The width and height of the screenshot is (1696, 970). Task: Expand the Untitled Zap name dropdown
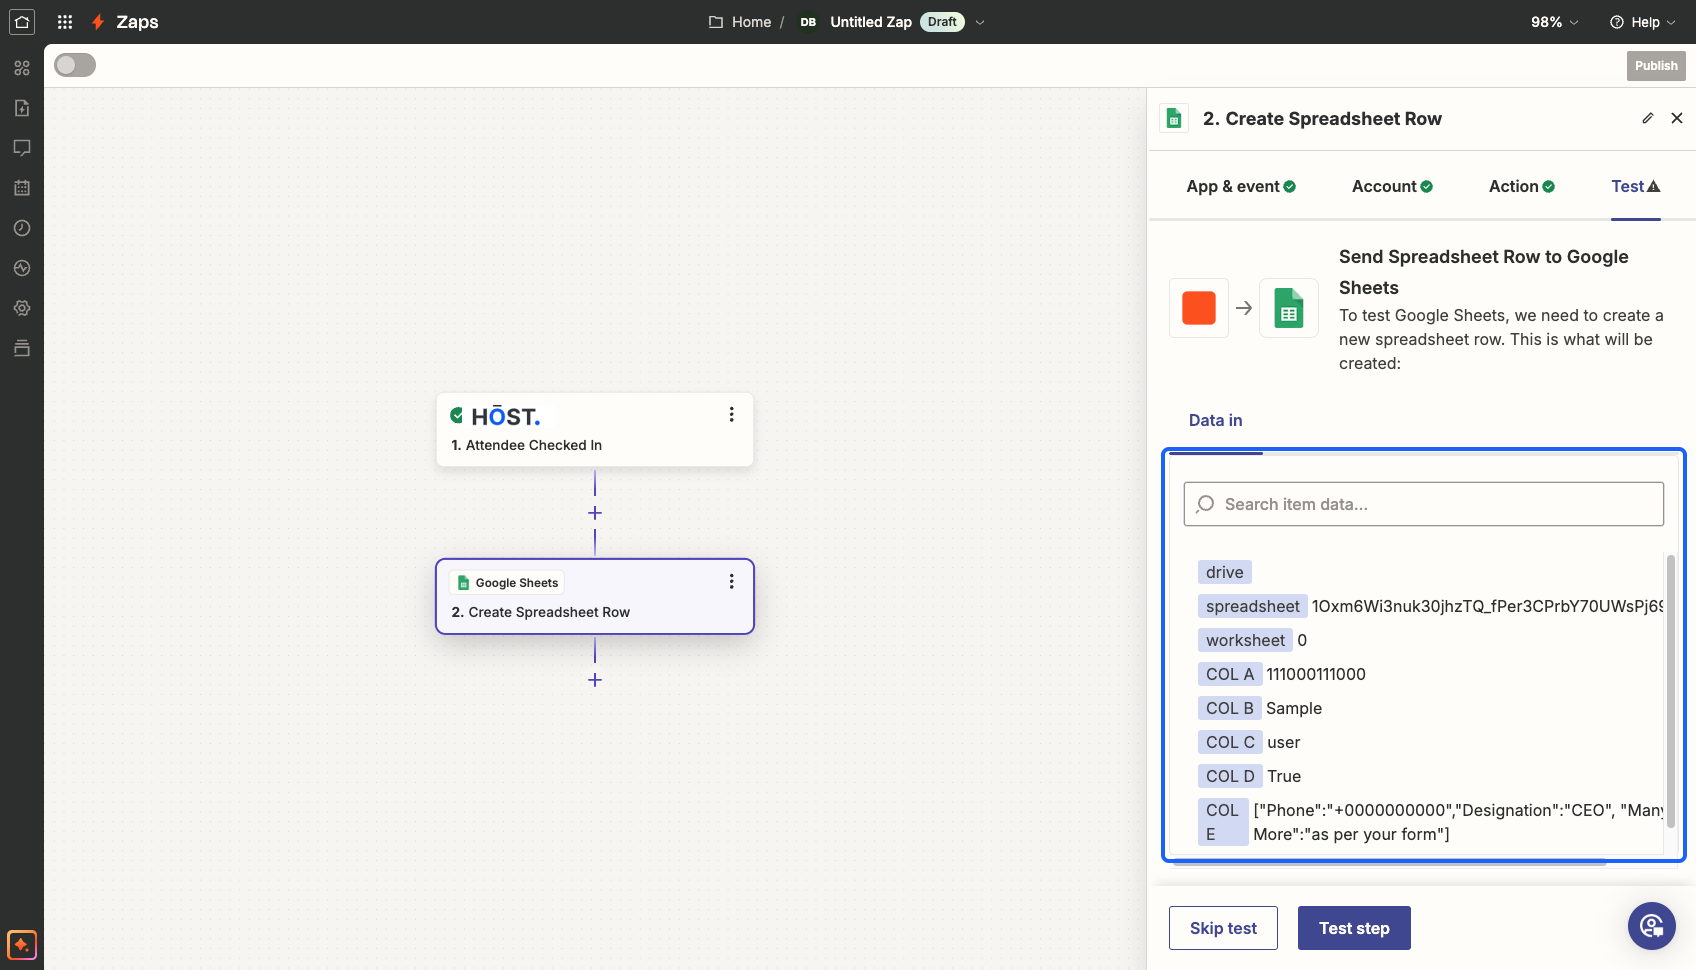(x=980, y=22)
